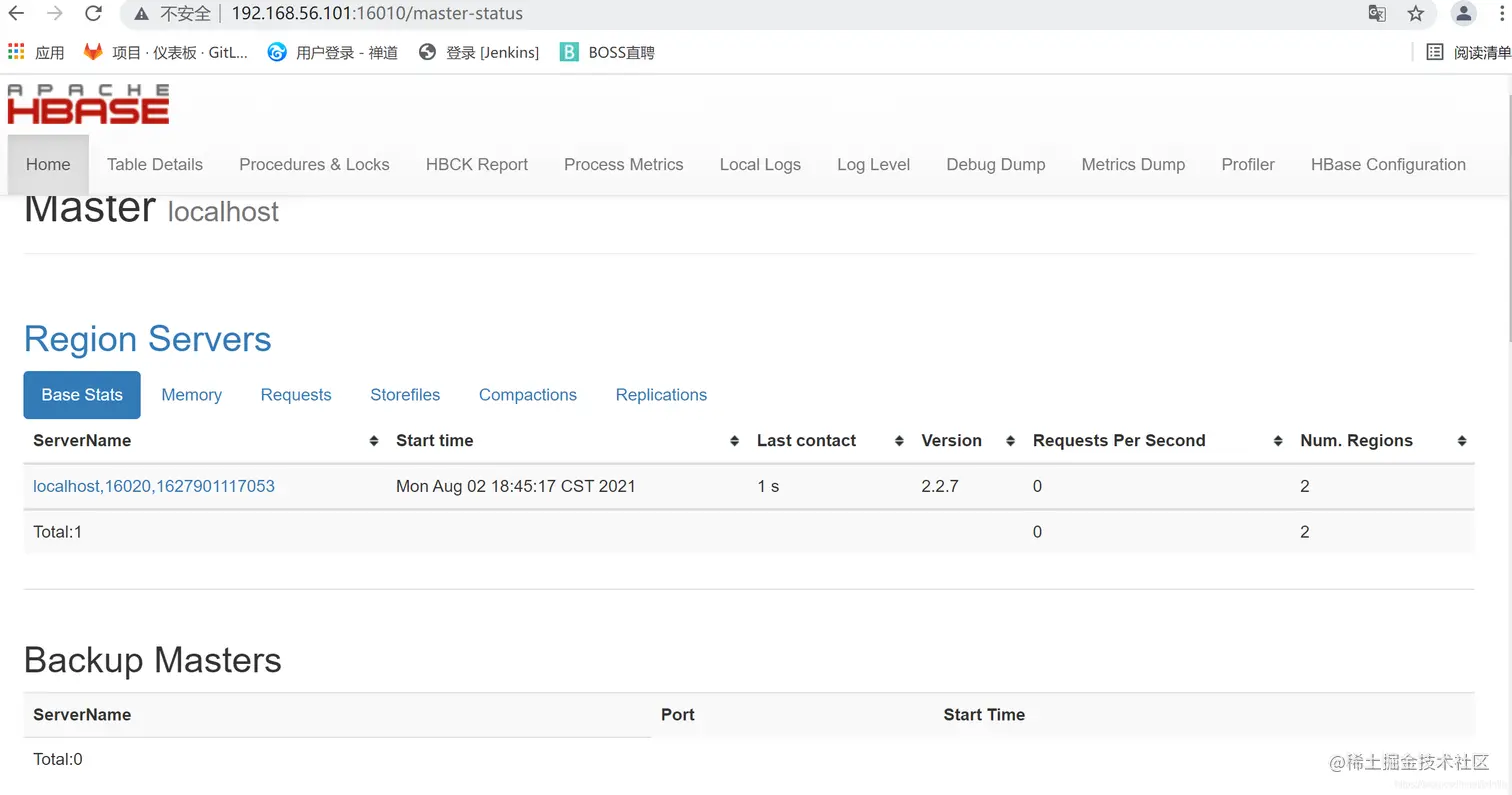The width and height of the screenshot is (1512, 795).
Task: Open Table Details page
Action: pos(155,165)
